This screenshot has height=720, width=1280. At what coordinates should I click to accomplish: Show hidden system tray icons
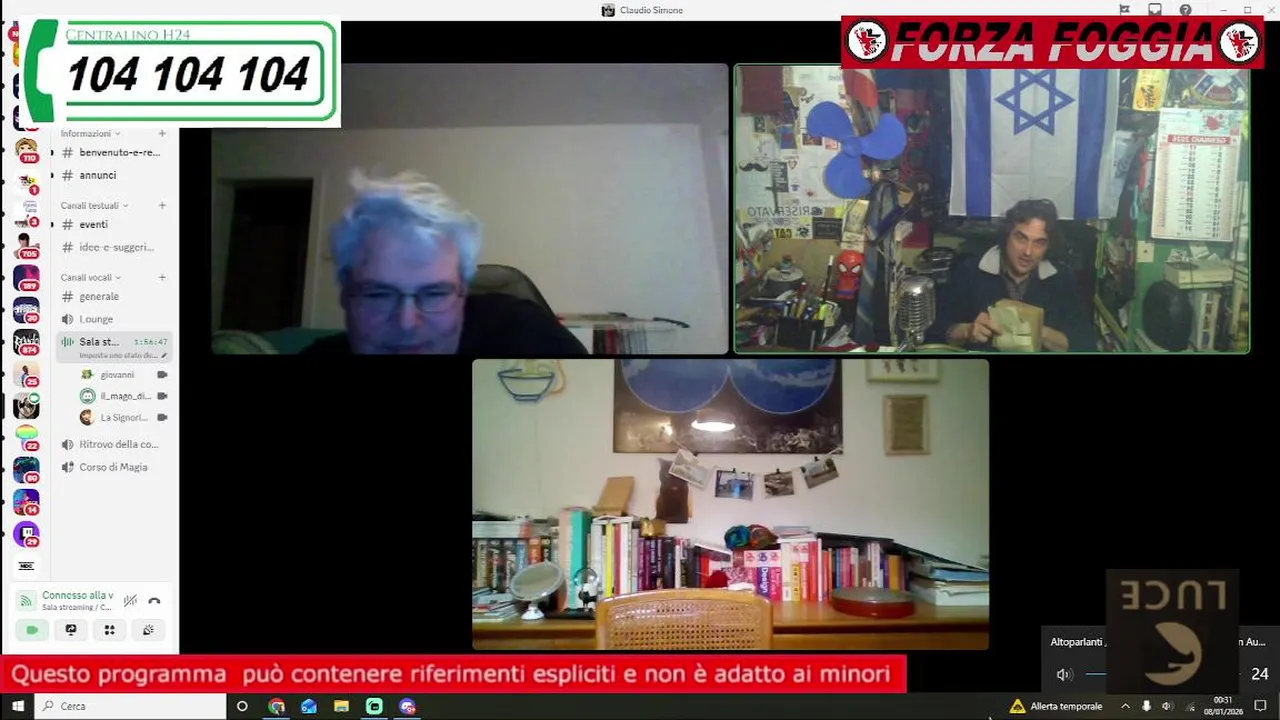coord(1125,706)
